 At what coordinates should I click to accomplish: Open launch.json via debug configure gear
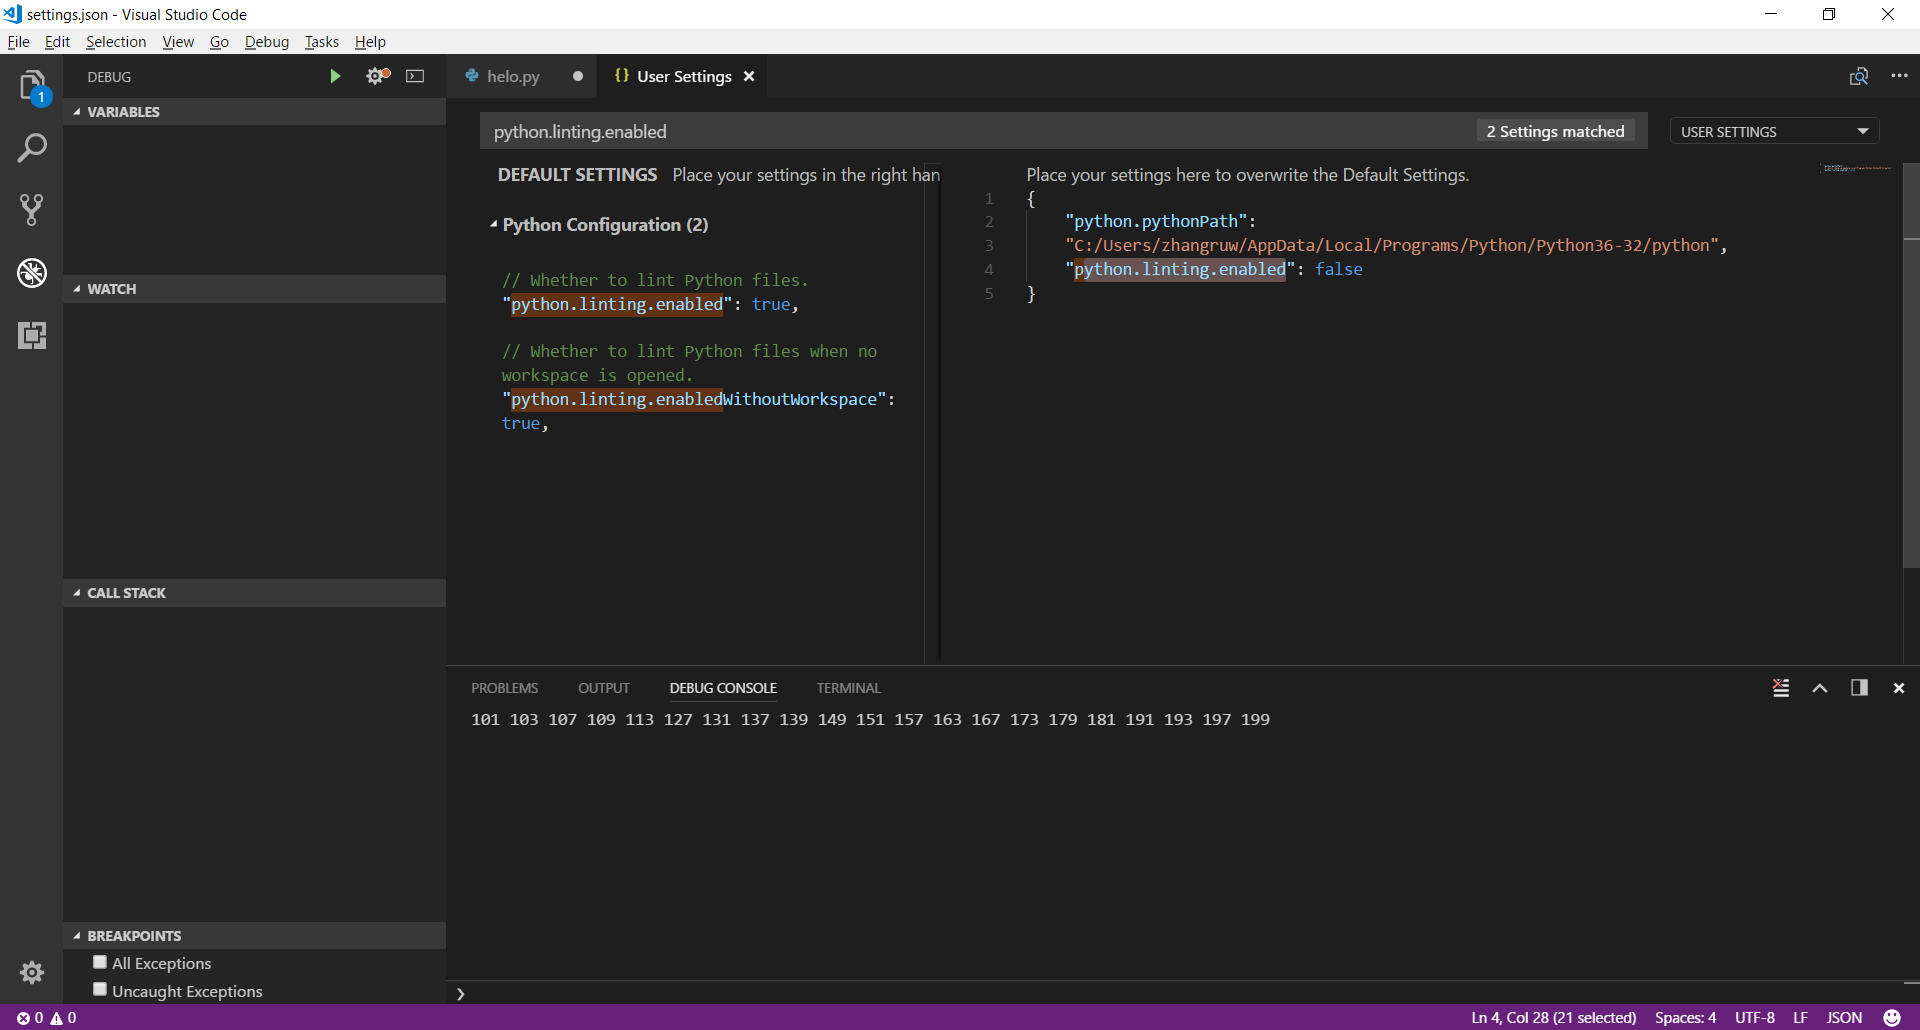click(x=377, y=76)
